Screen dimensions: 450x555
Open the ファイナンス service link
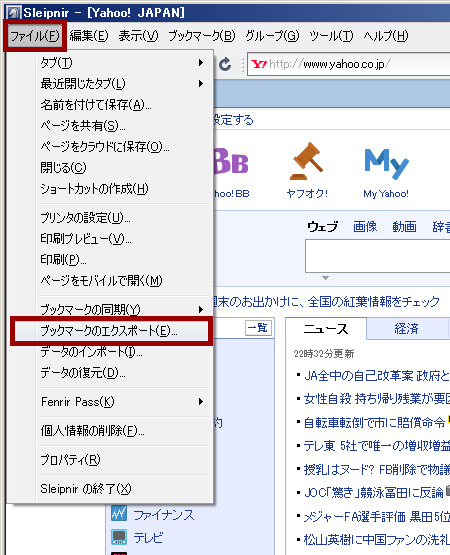click(164, 515)
